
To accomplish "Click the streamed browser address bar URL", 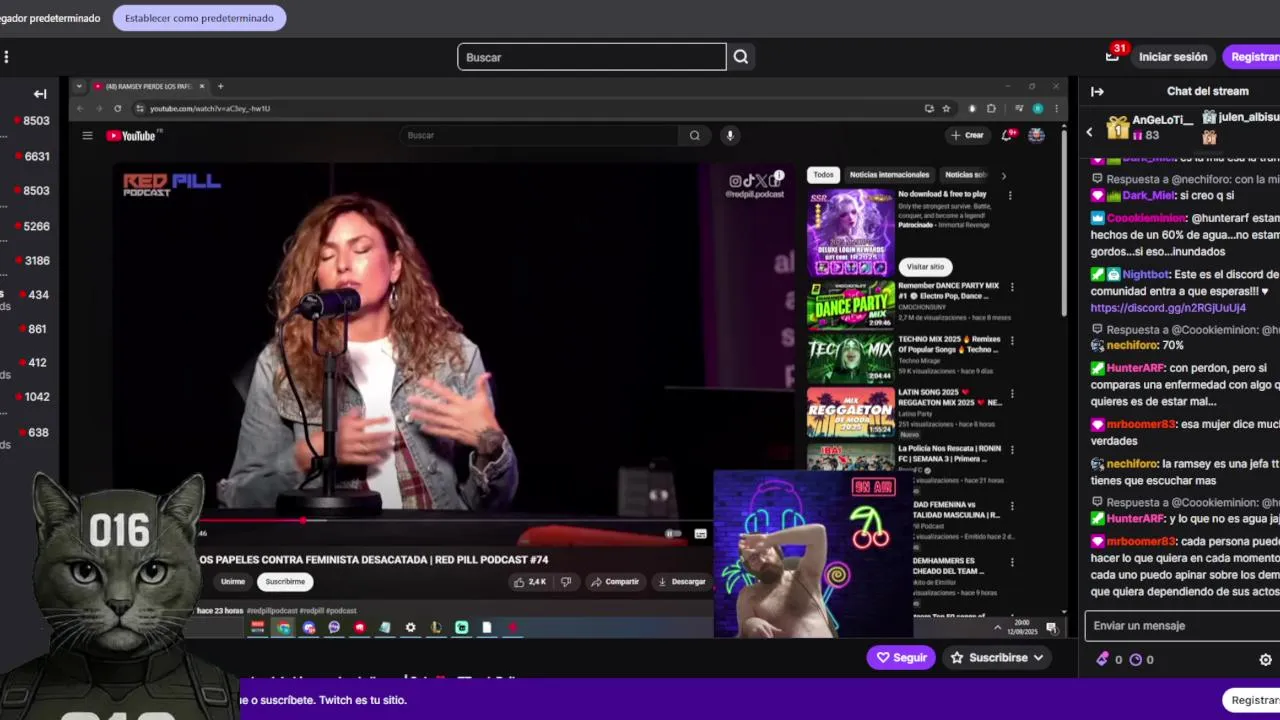I will pyautogui.click(x=210, y=108).
